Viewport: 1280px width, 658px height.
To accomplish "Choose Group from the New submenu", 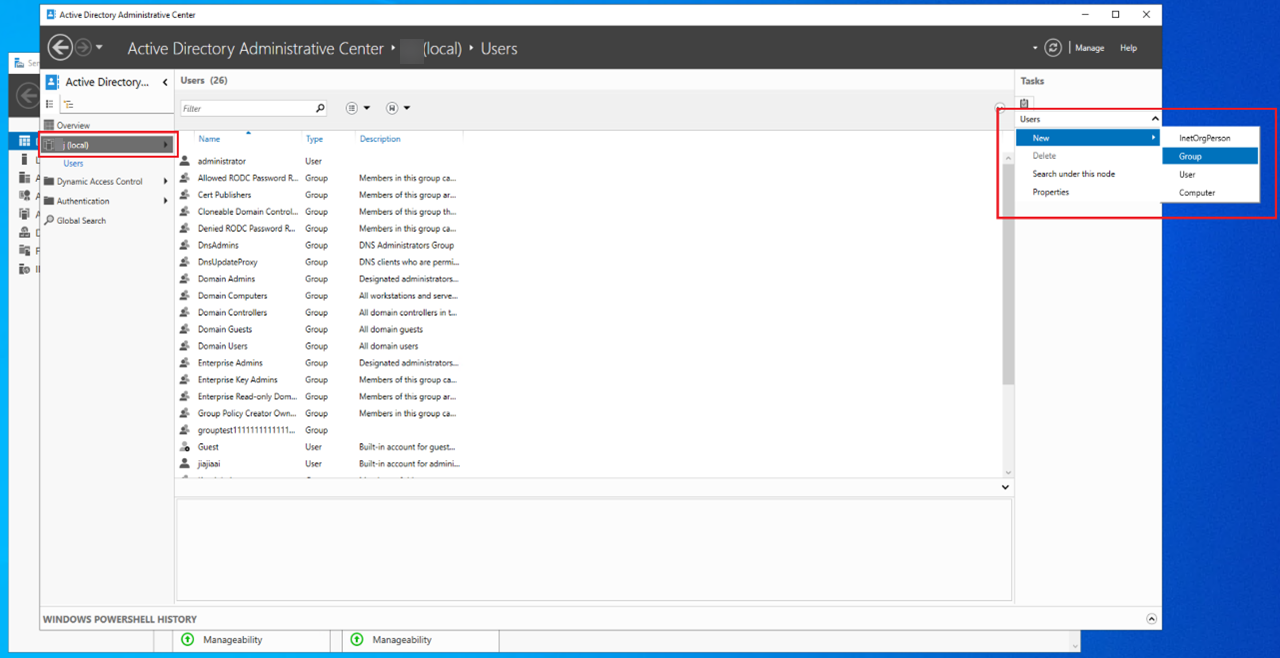I will [1189, 155].
